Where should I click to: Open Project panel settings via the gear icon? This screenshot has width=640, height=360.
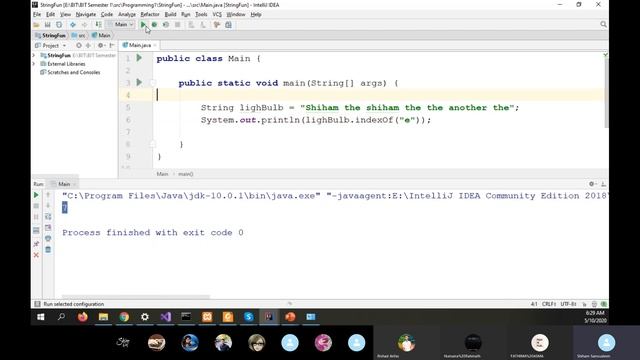pos(101,45)
